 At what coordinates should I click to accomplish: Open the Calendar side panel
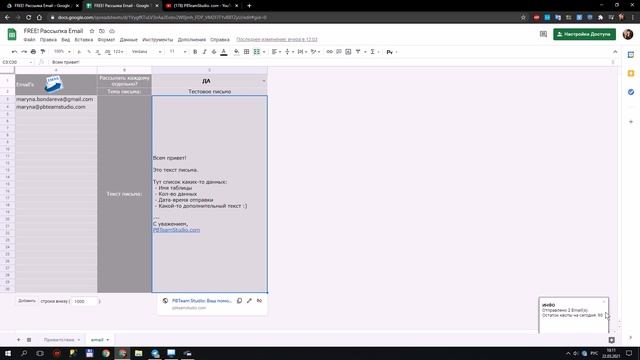[x=631, y=55]
